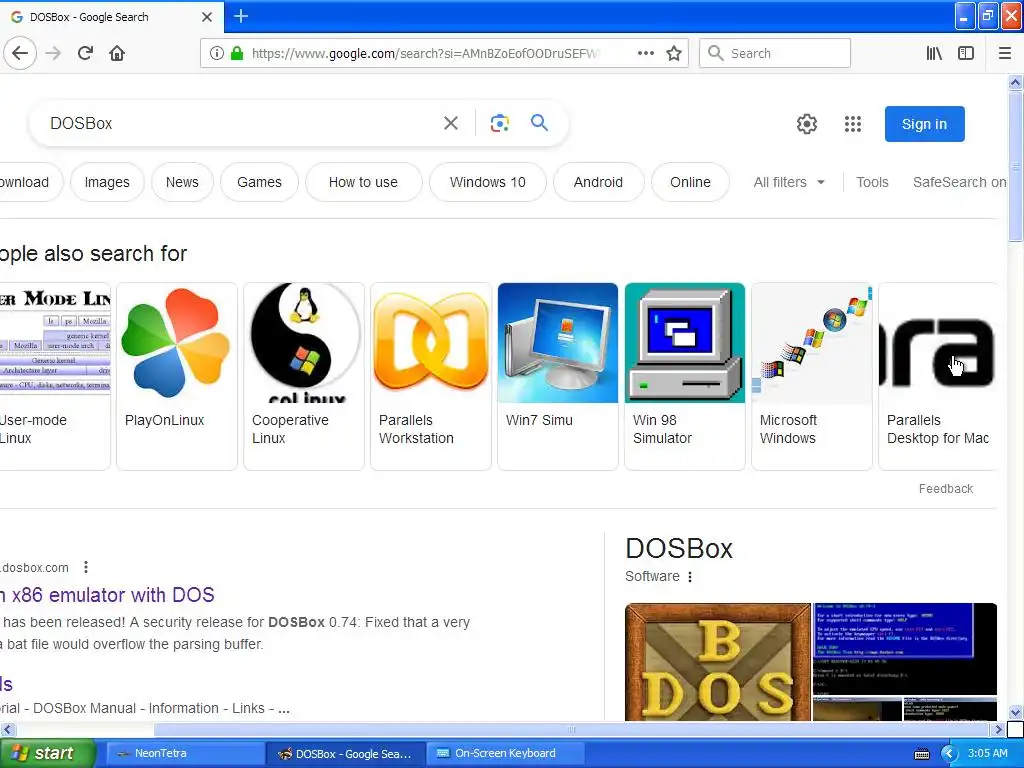Open the blue DOSBox console screenshot thumbnail

point(905,648)
